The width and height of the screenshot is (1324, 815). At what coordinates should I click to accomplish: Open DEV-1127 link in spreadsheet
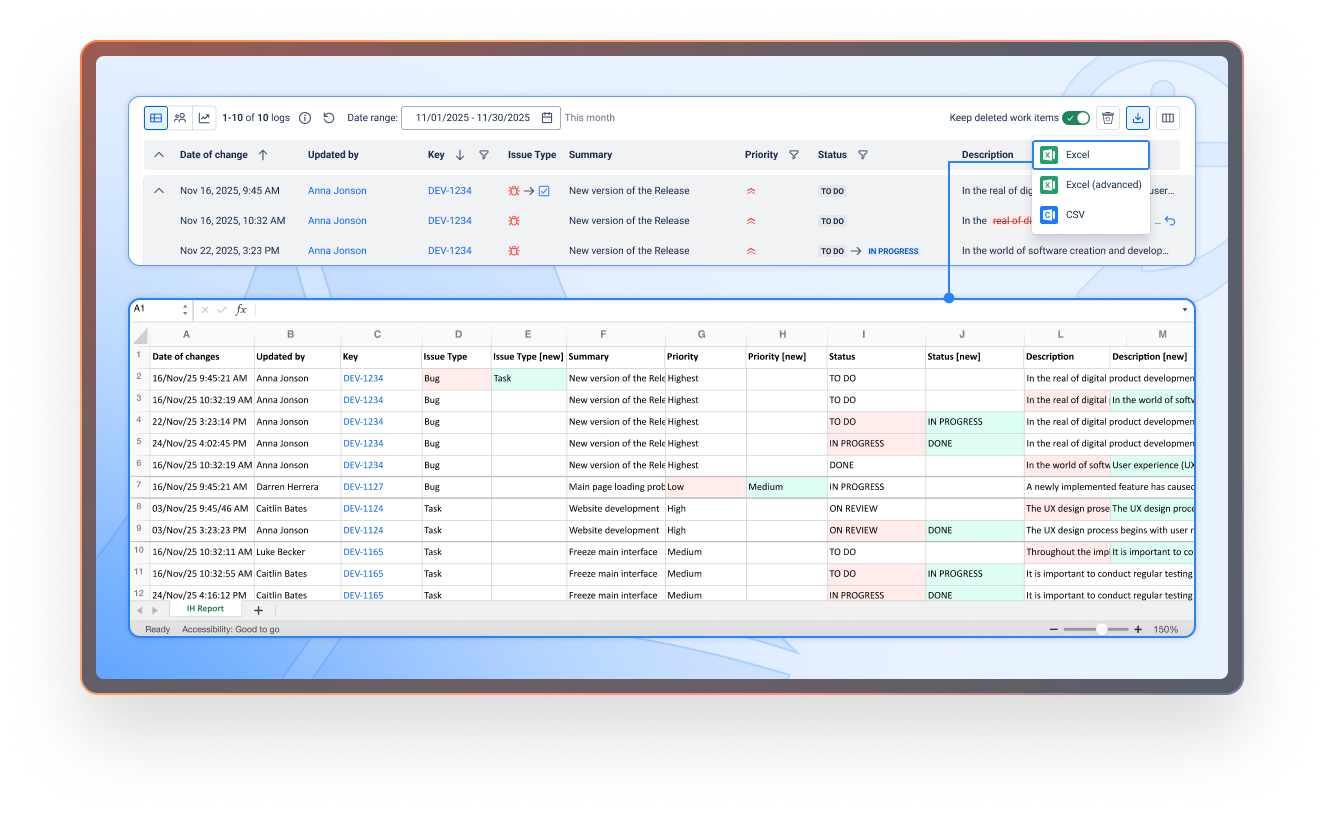(363, 487)
